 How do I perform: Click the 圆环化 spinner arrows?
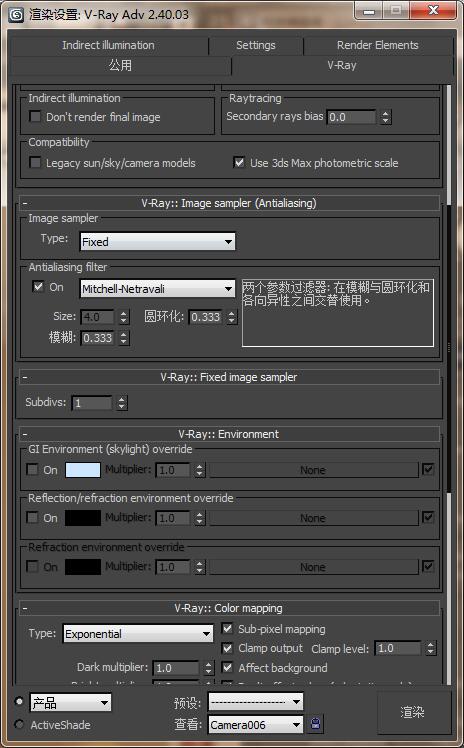(232, 317)
